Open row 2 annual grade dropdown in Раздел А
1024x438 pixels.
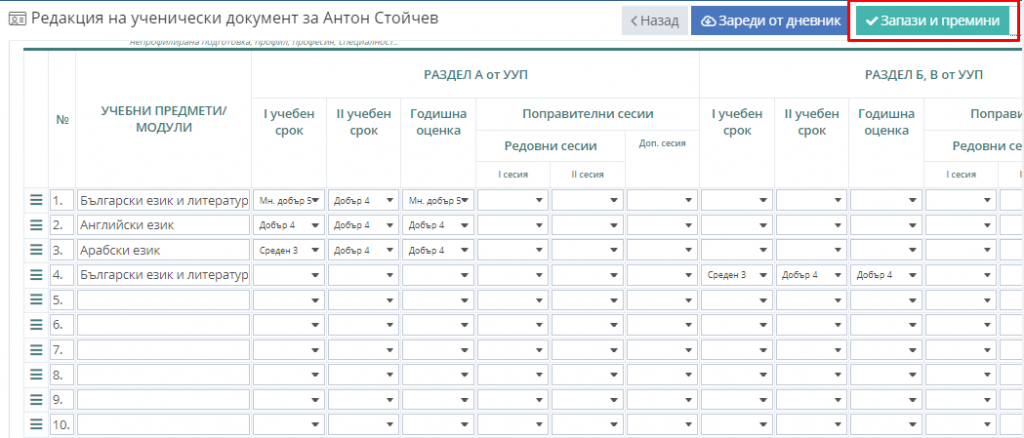(438, 225)
